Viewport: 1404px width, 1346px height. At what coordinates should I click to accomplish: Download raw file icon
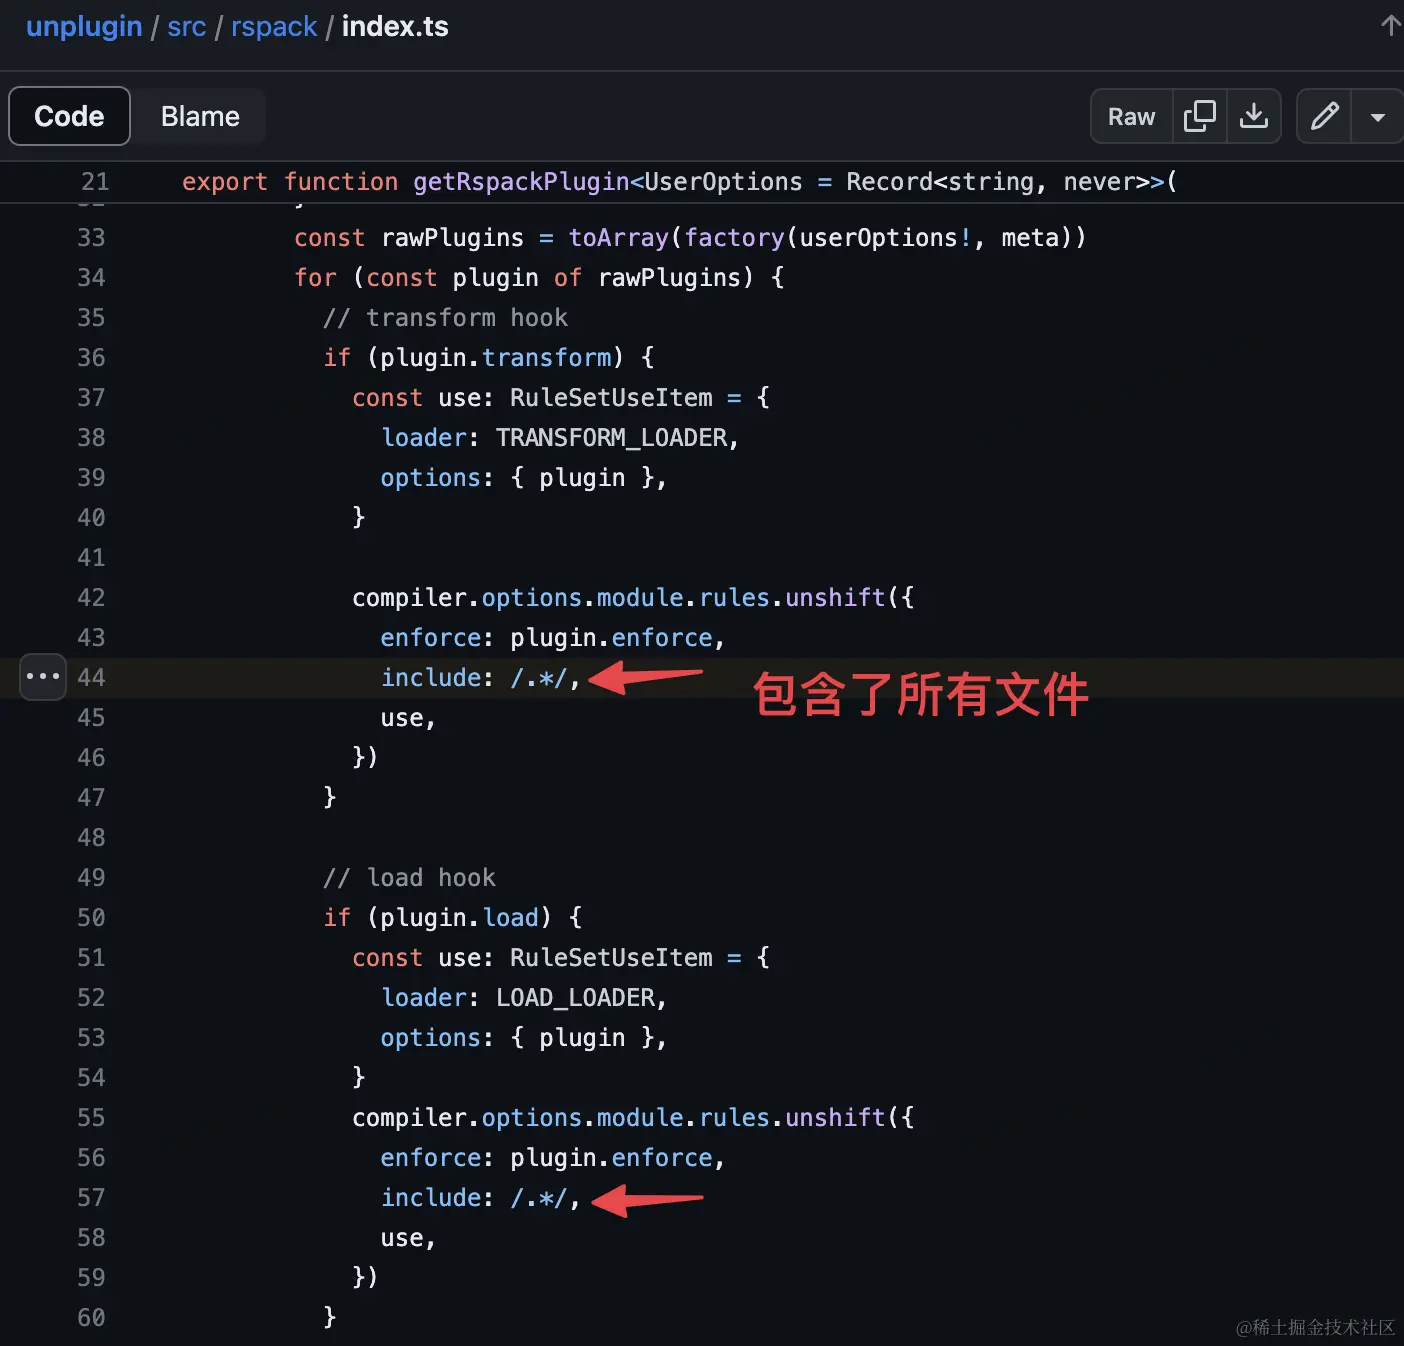(x=1254, y=116)
